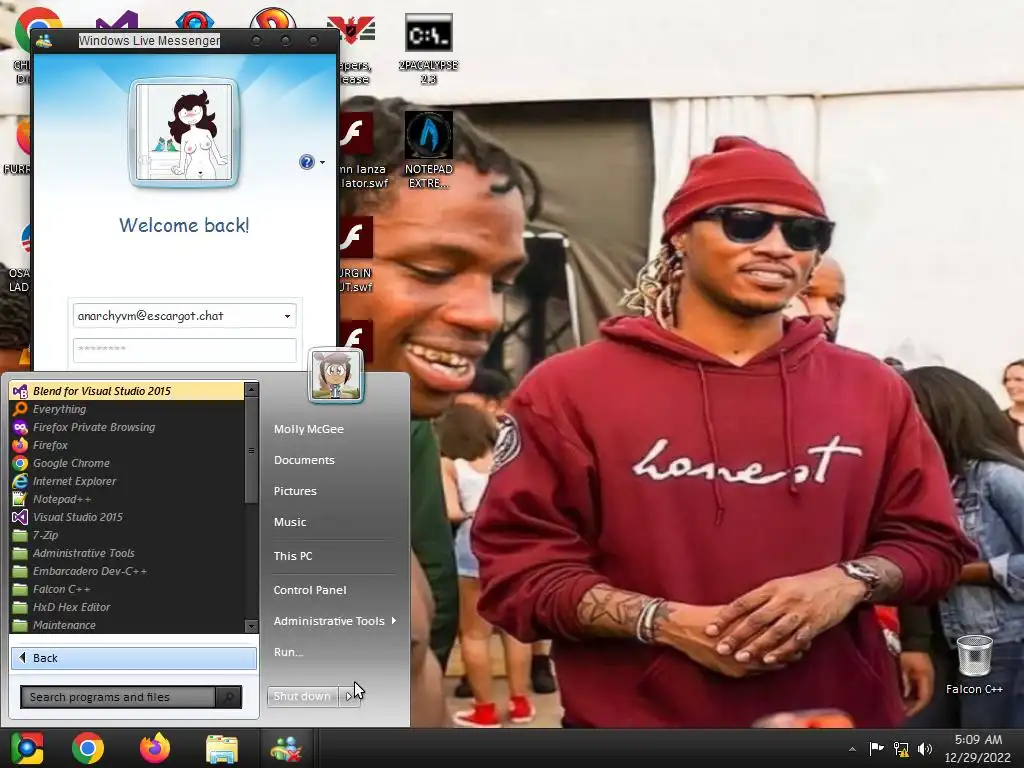
Task: Open Control Panel from the Start menu
Action: click(310, 590)
